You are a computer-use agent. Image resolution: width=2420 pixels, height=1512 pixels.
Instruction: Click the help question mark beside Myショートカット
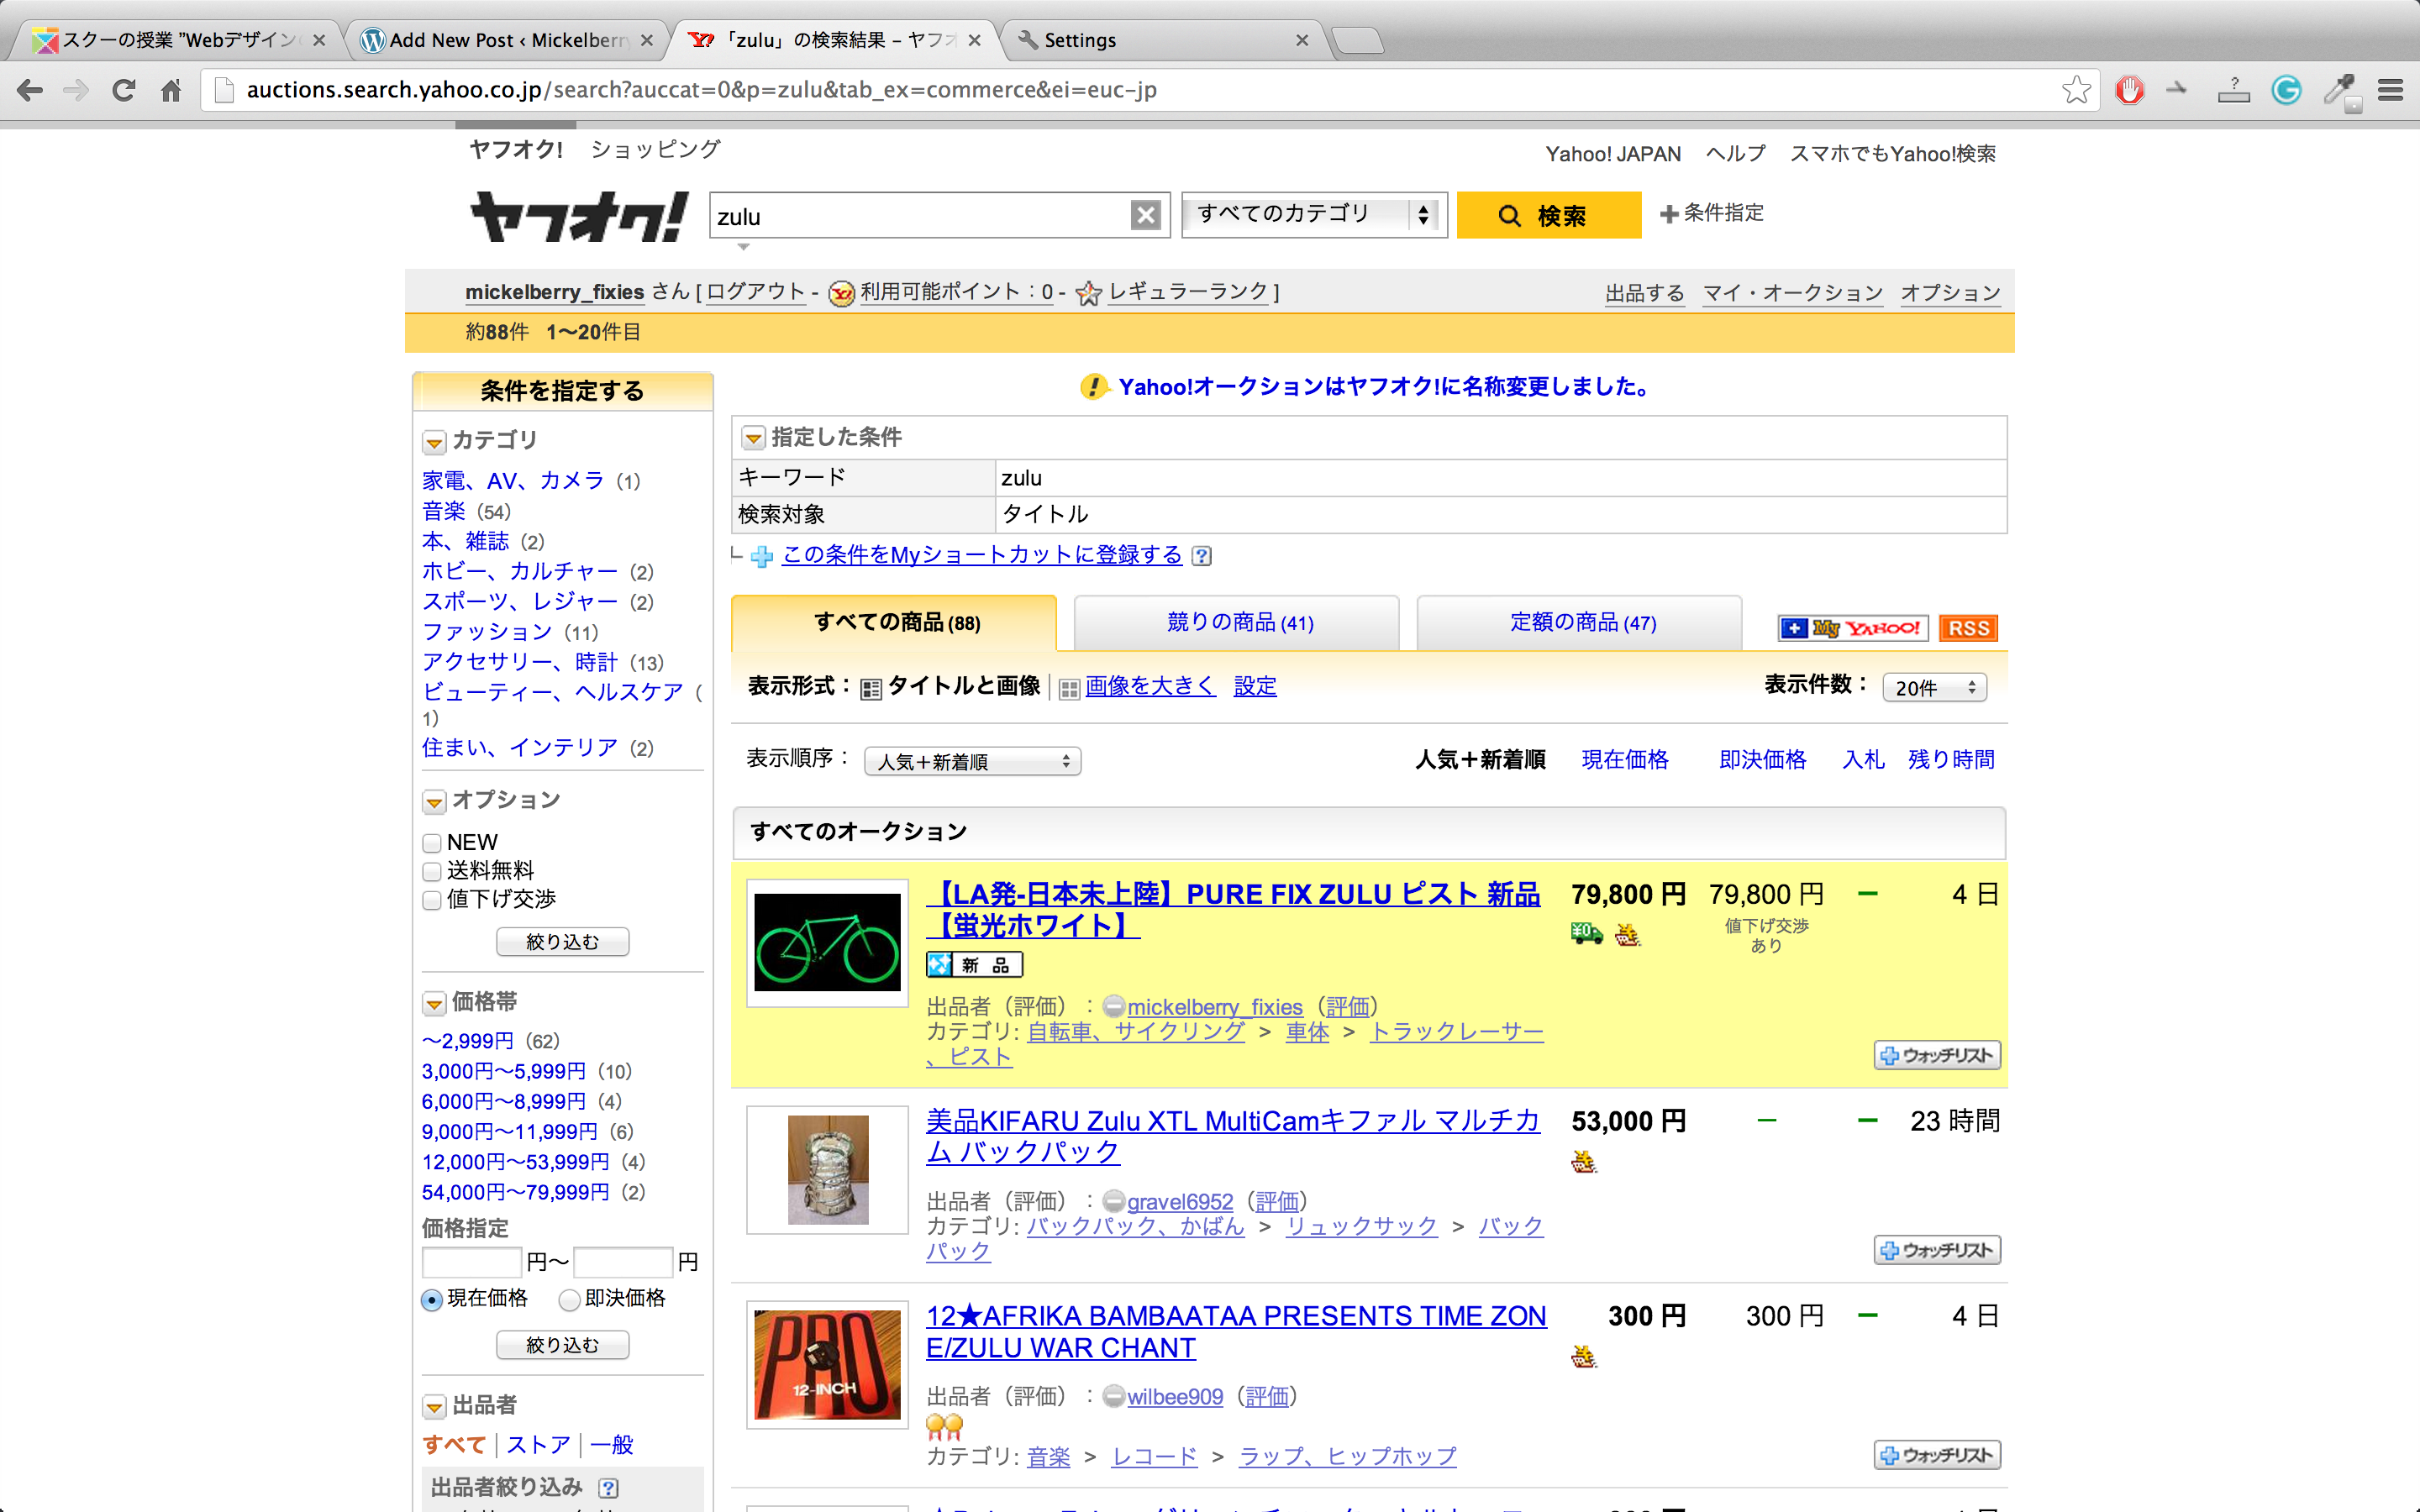pos(1202,556)
